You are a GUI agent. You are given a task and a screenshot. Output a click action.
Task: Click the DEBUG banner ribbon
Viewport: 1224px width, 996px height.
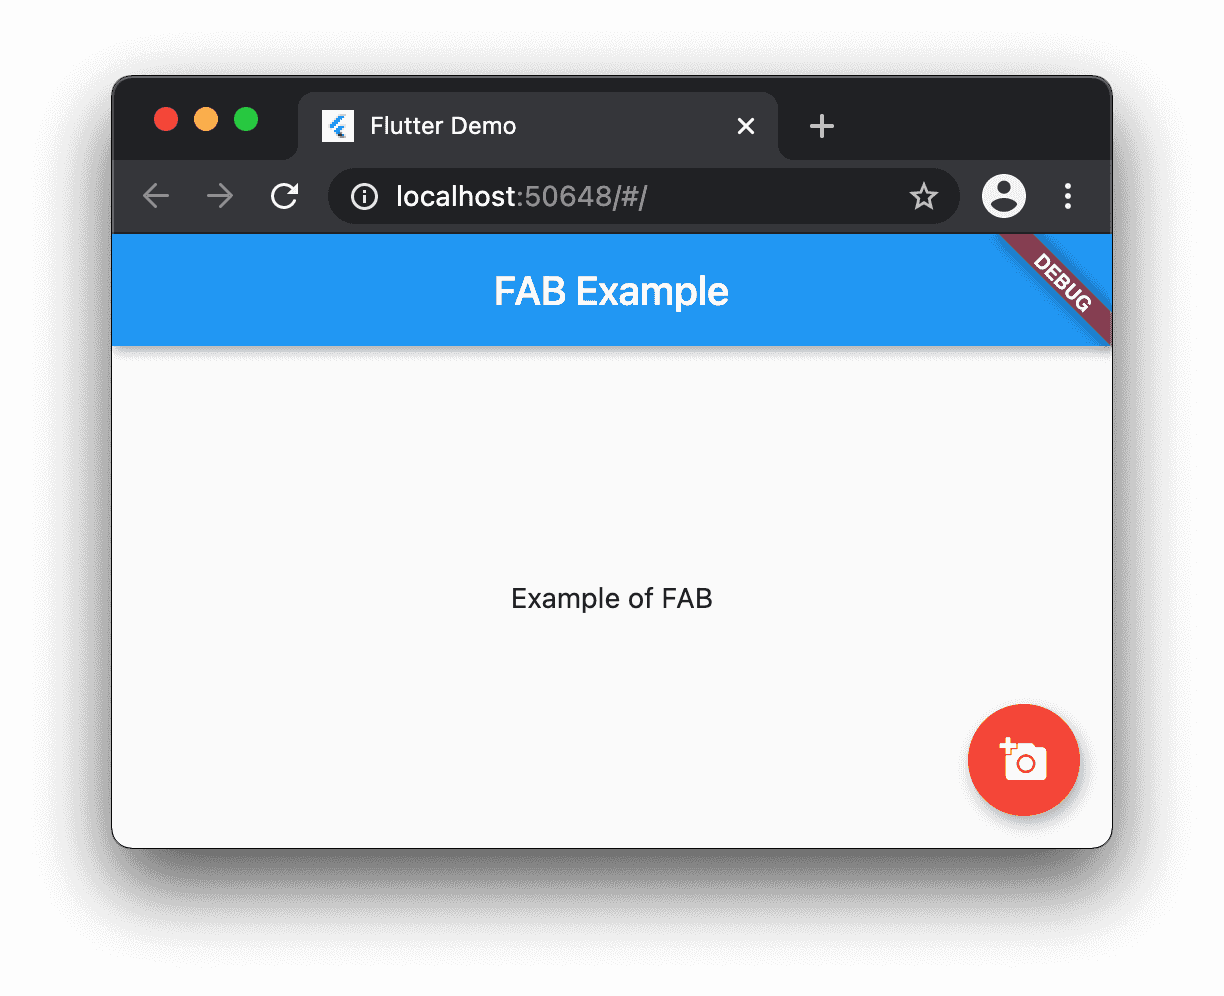pyautogui.click(x=1062, y=283)
